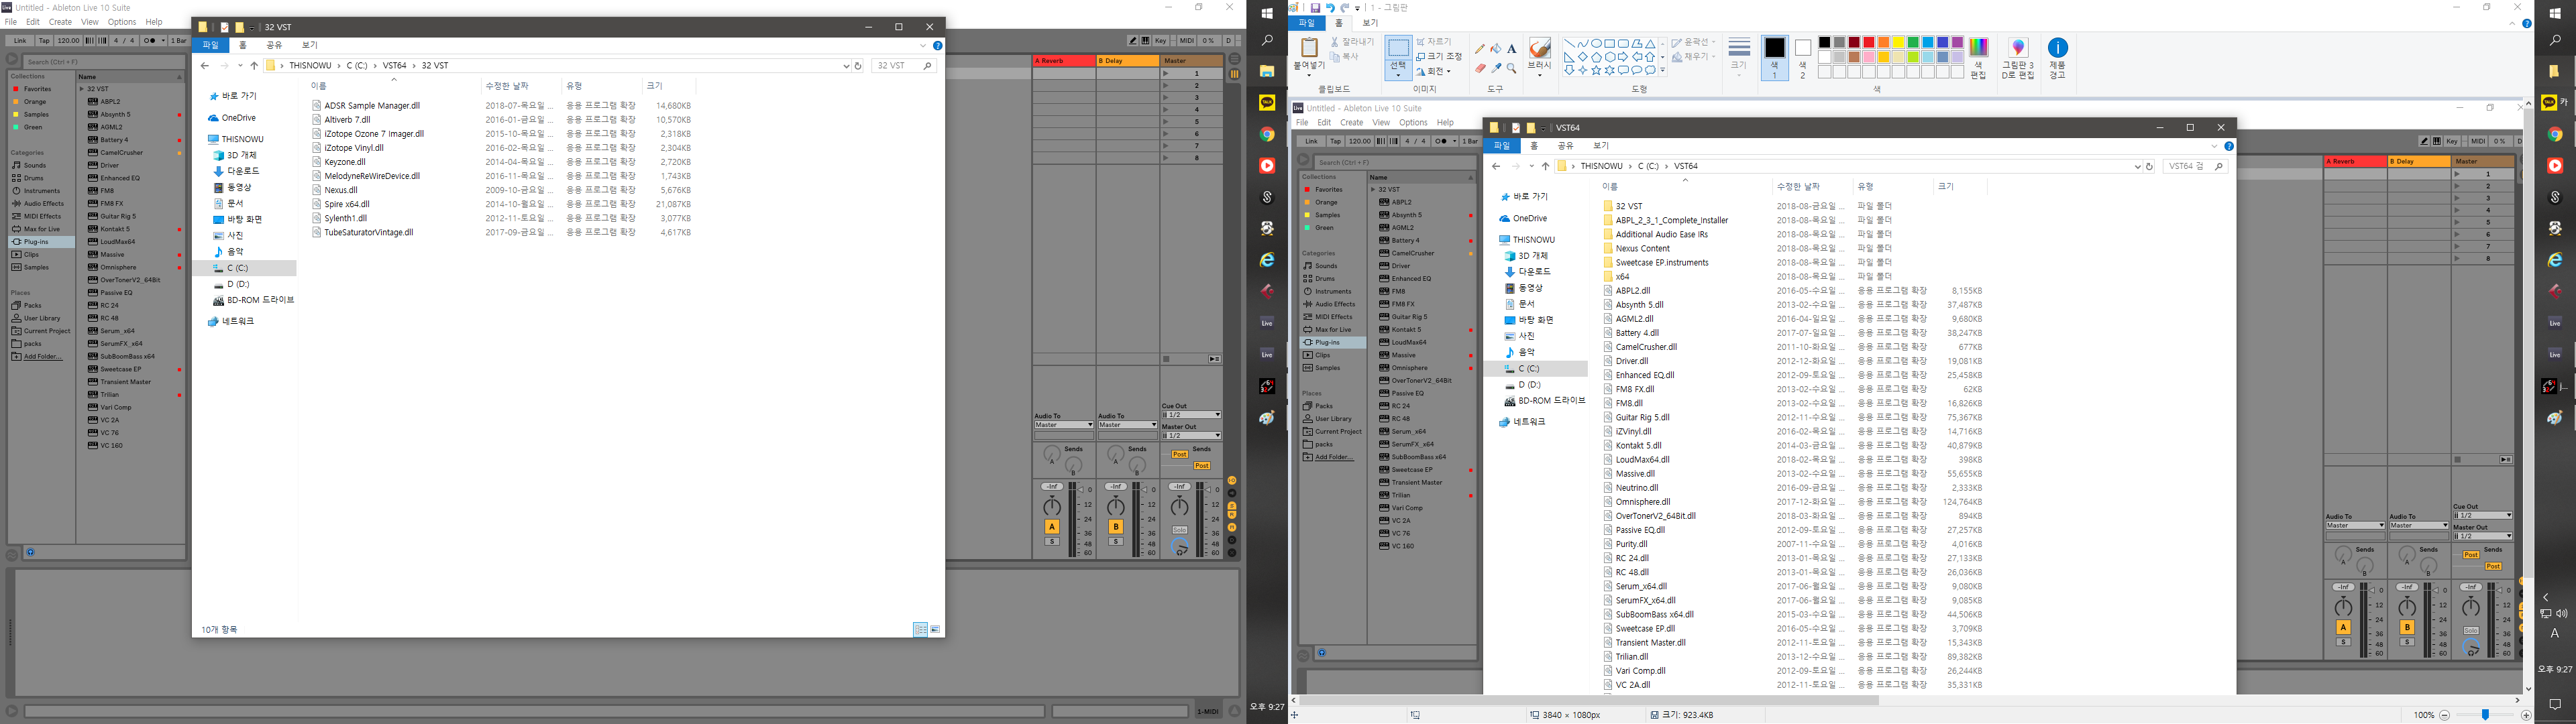Image resolution: width=2576 pixels, height=724 pixels.
Task: Select the Pencil tool in Paint
Action: coord(1480,49)
